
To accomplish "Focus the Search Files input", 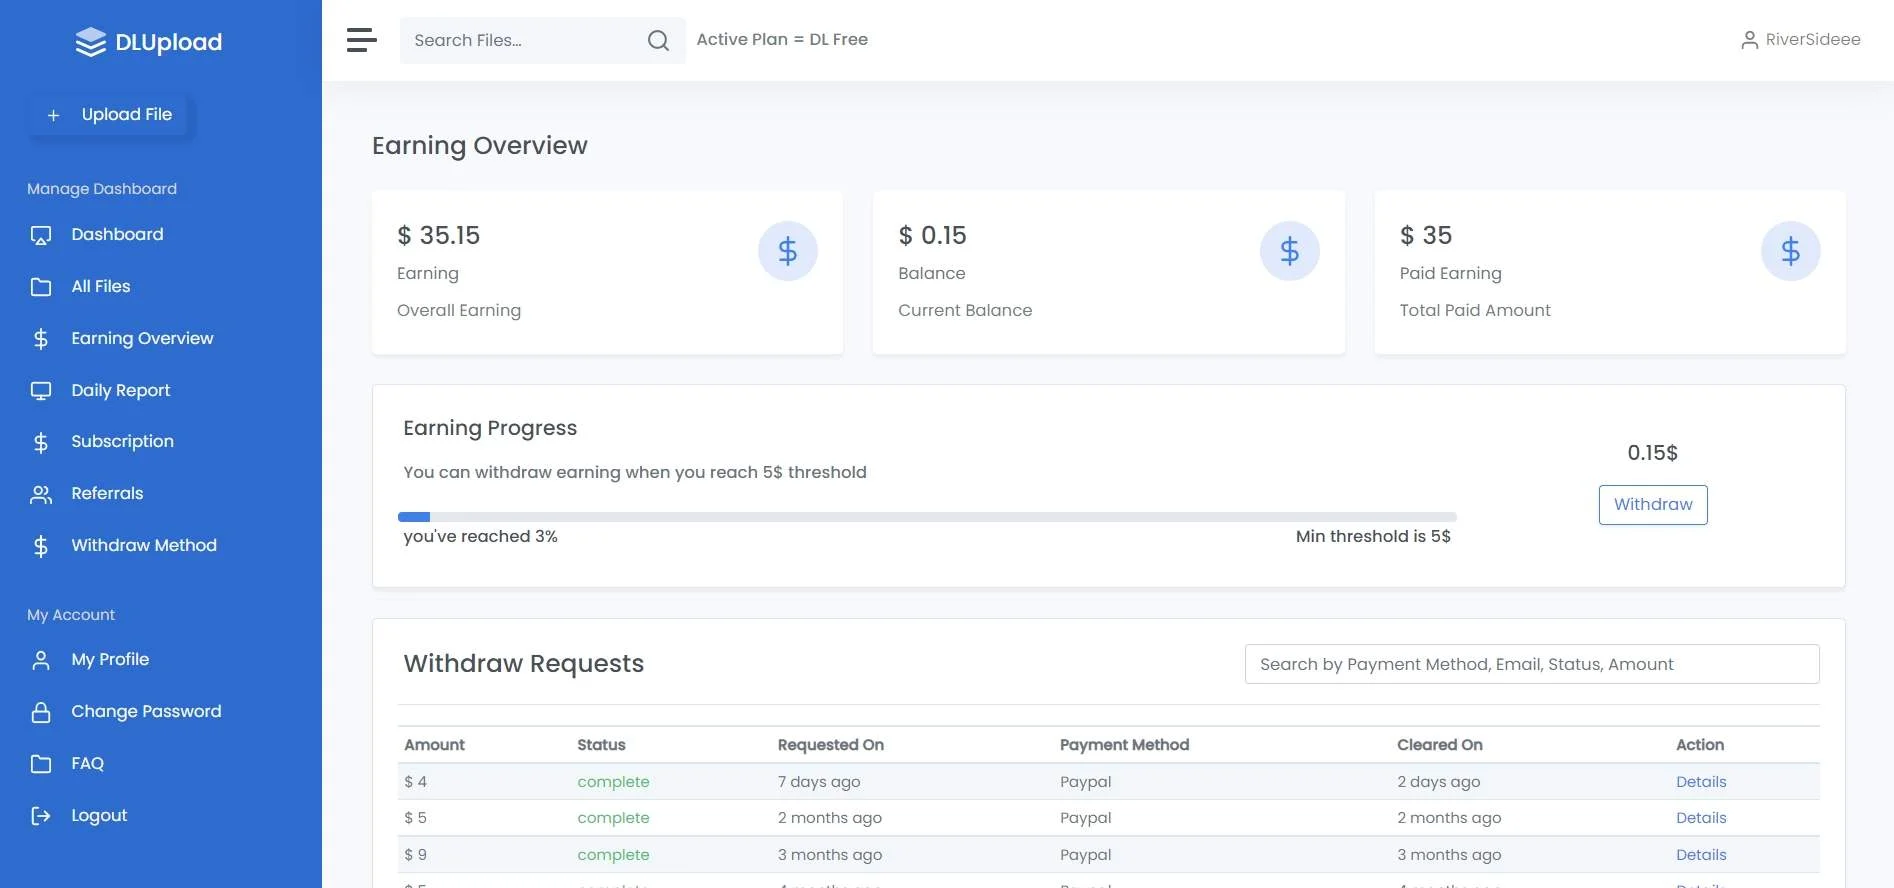I will [x=524, y=40].
